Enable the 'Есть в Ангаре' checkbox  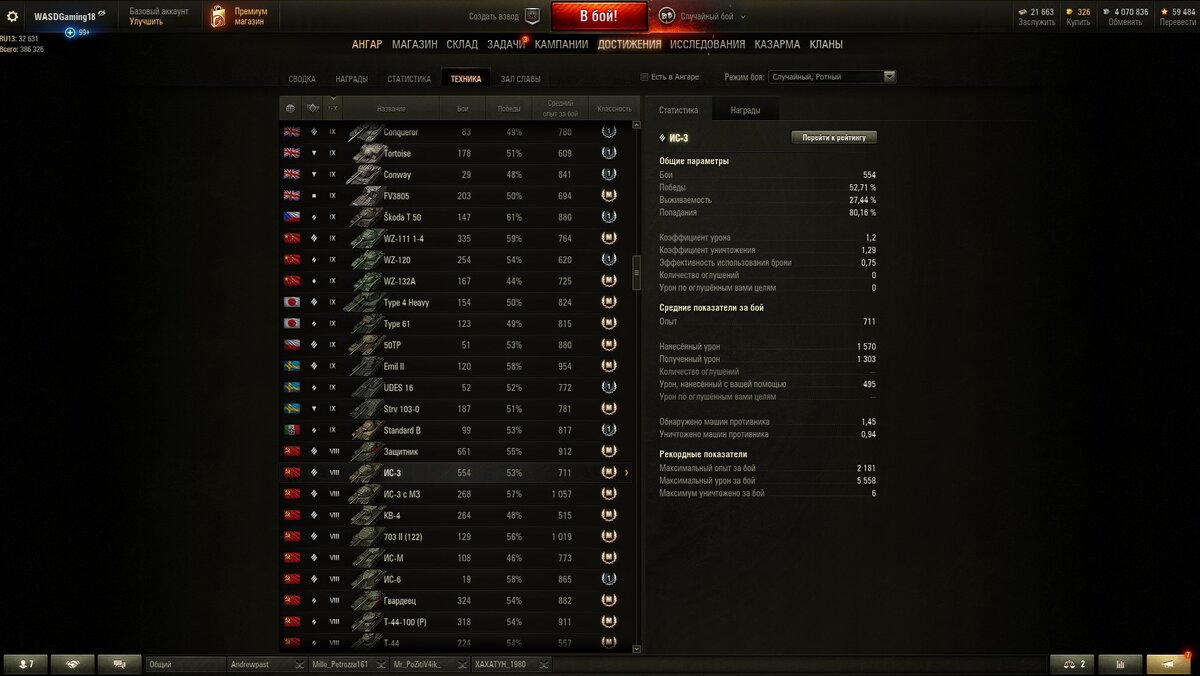pyautogui.click(x=644, y=77)
